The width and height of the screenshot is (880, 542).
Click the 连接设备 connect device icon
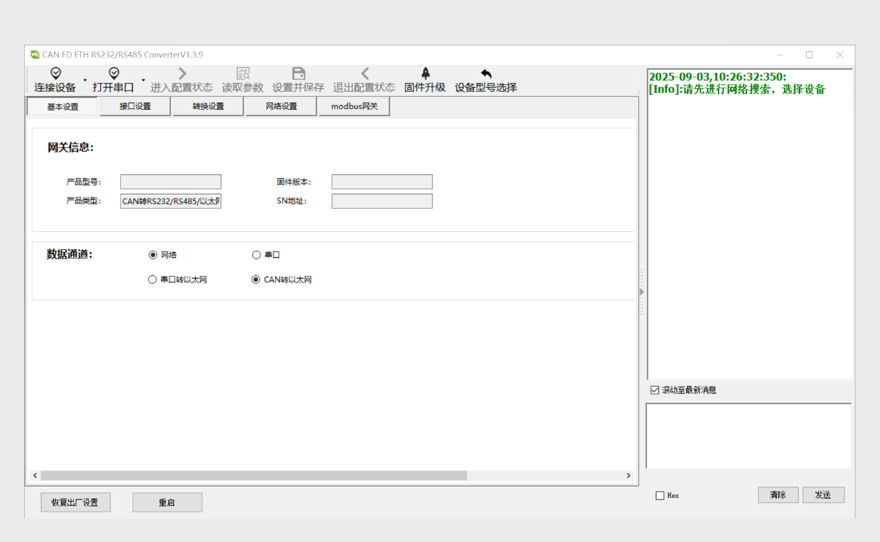point(55,74)
